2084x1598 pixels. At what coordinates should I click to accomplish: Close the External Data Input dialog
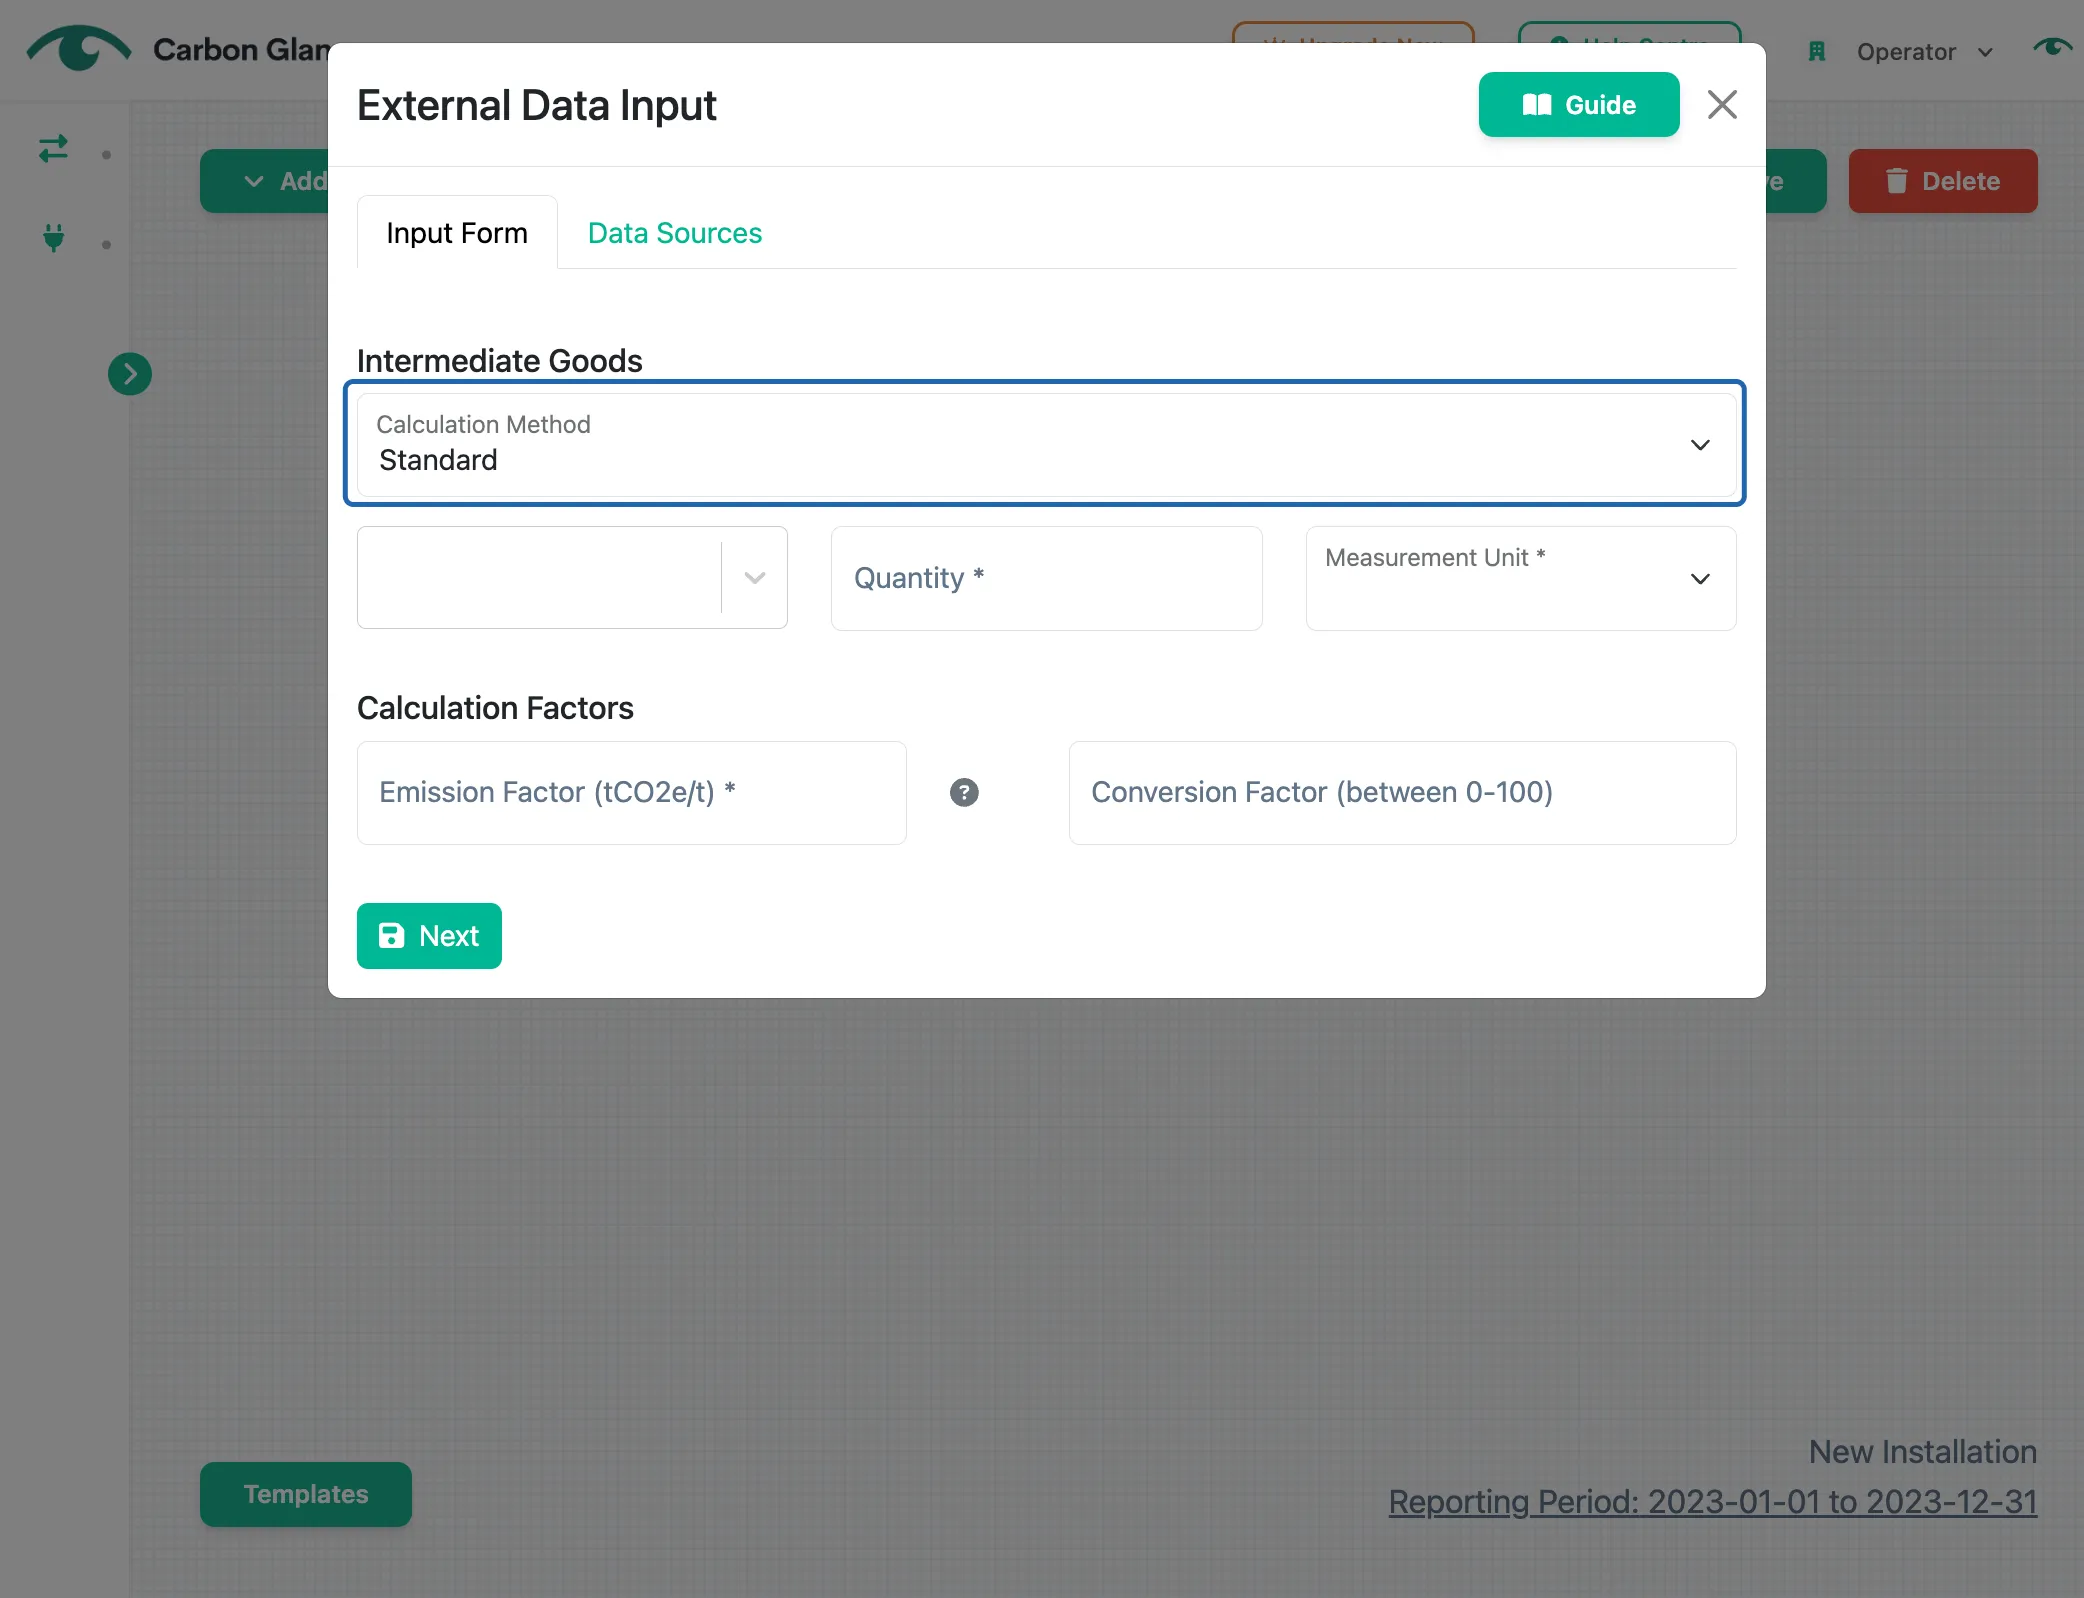(x=1721, y=105)
